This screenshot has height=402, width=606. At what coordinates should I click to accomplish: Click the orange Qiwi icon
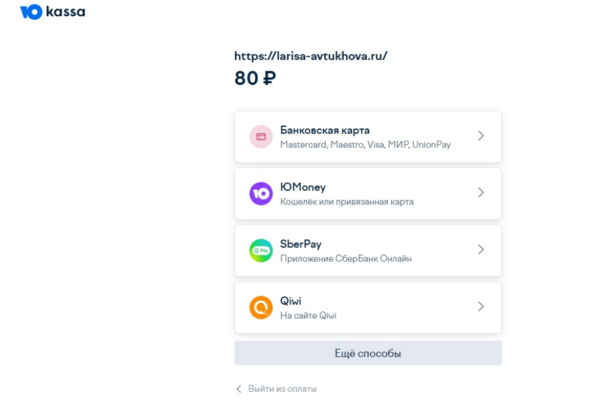tap(261, 307)
